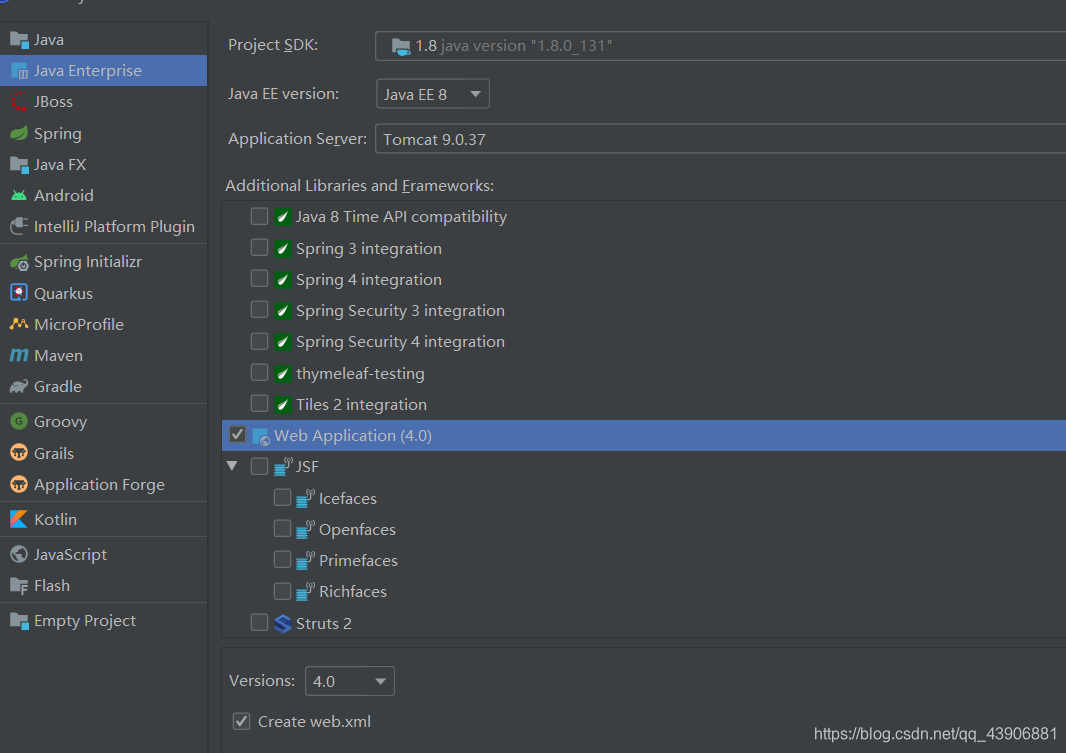Click the IntelliJ Platform Plugin icon
Image resolution: width=1066 pixels, height=753 pixels.
19,226
